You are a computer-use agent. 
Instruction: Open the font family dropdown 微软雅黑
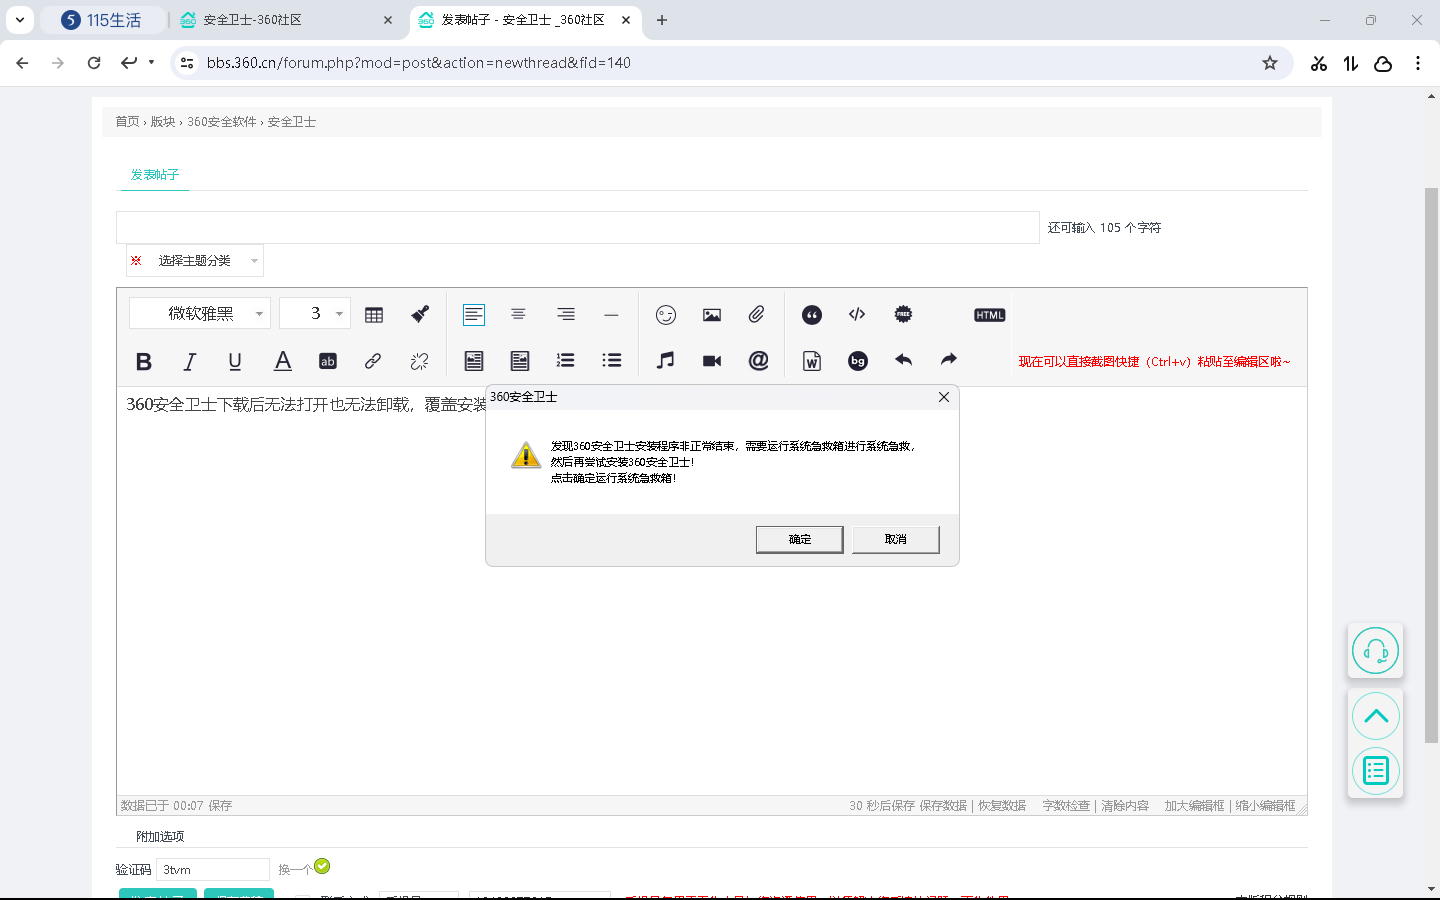point(200,313)
